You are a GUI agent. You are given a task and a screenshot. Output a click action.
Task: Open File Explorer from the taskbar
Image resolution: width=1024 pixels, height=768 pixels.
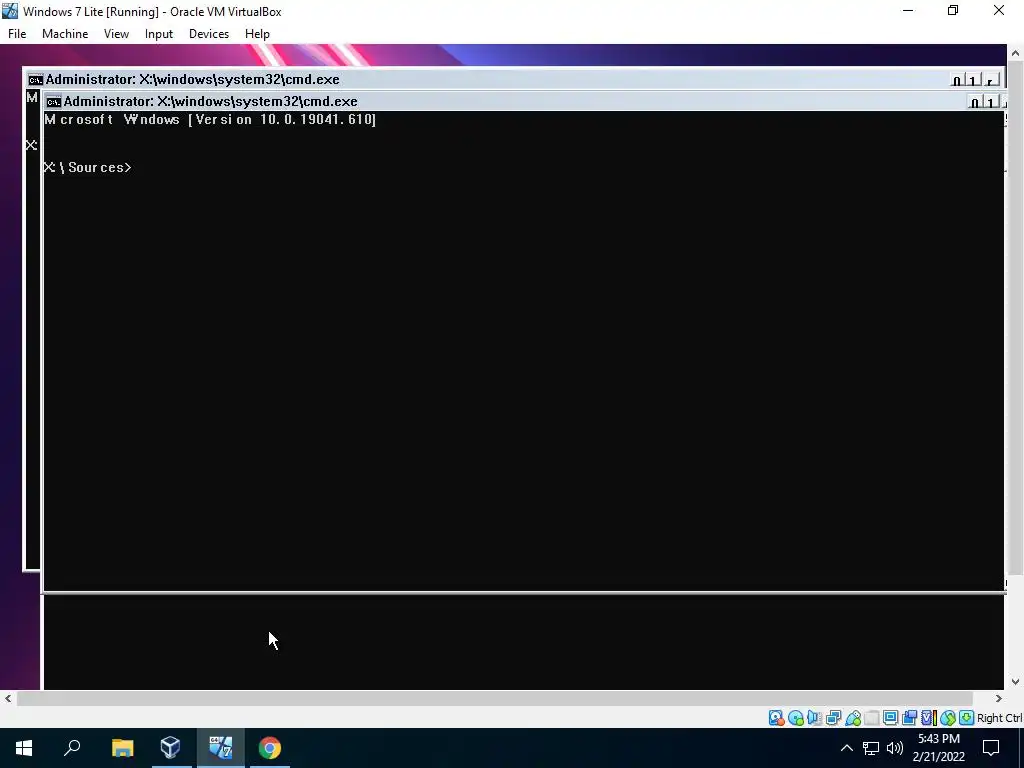pyautogui.click(x=122, y=748)
